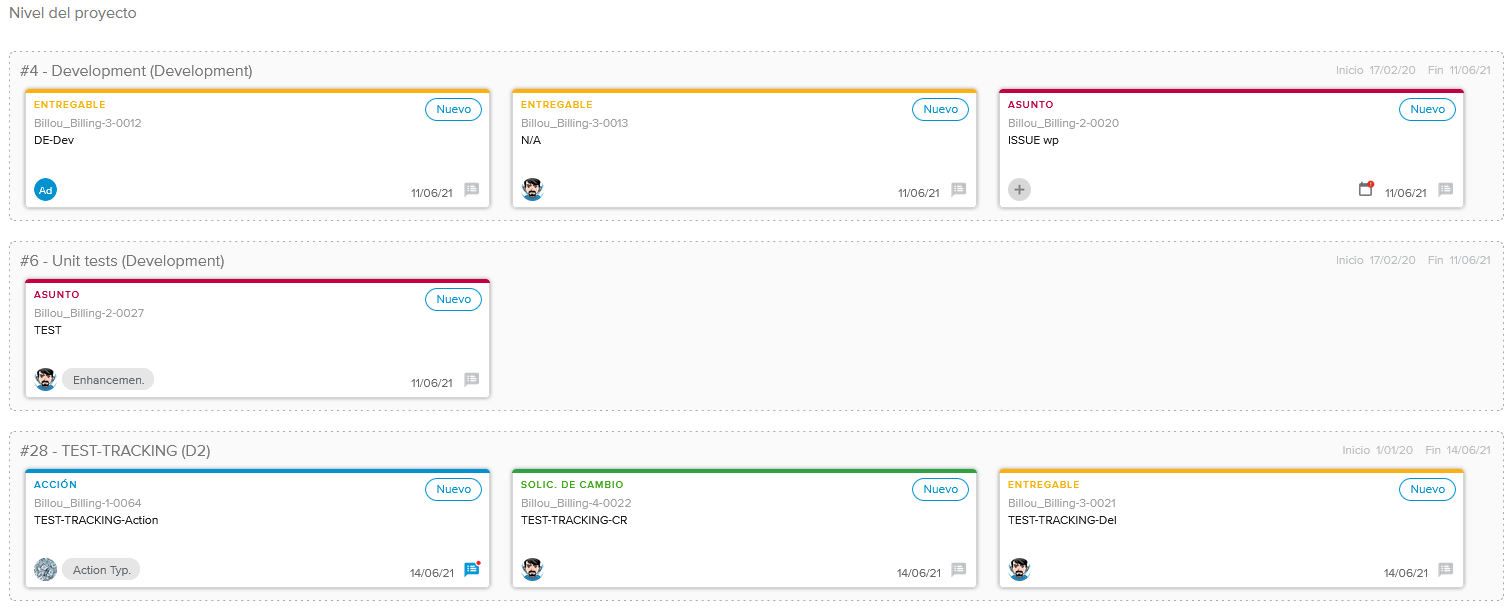Open '#4 - Development (Development)' group header
Viewport: 1512px width, 607px height.
click(136, 71)
